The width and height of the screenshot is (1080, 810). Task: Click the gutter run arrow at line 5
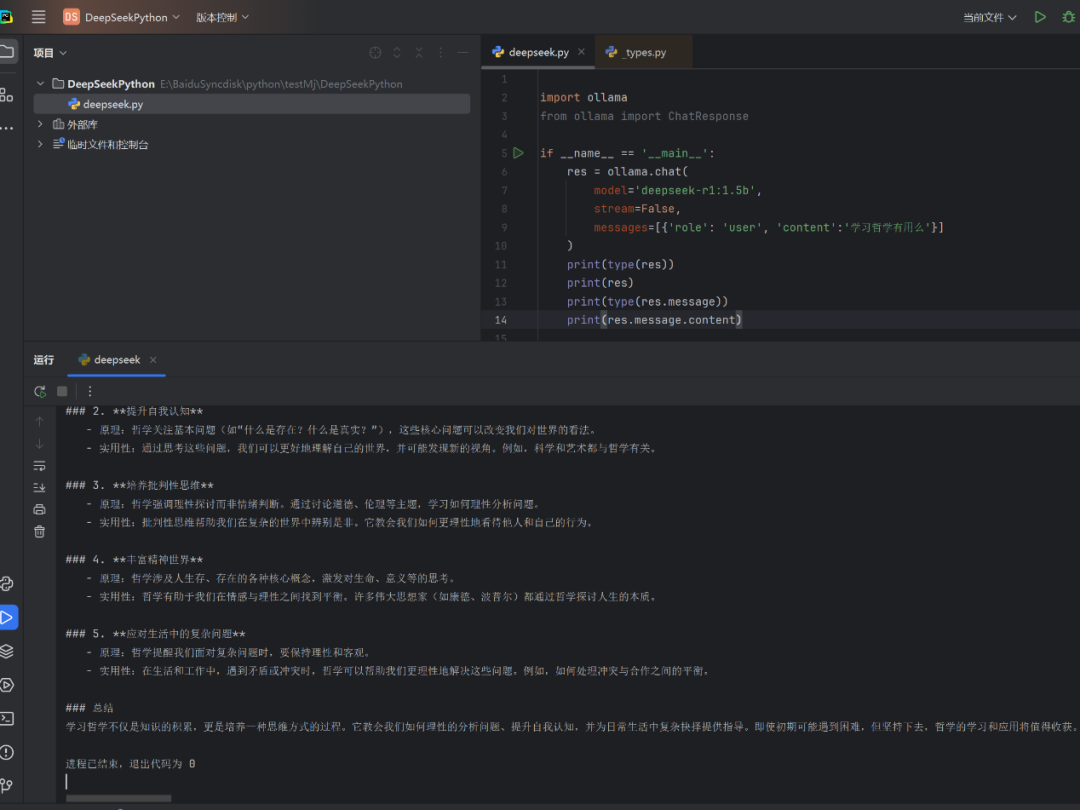(x=518, y=152)
